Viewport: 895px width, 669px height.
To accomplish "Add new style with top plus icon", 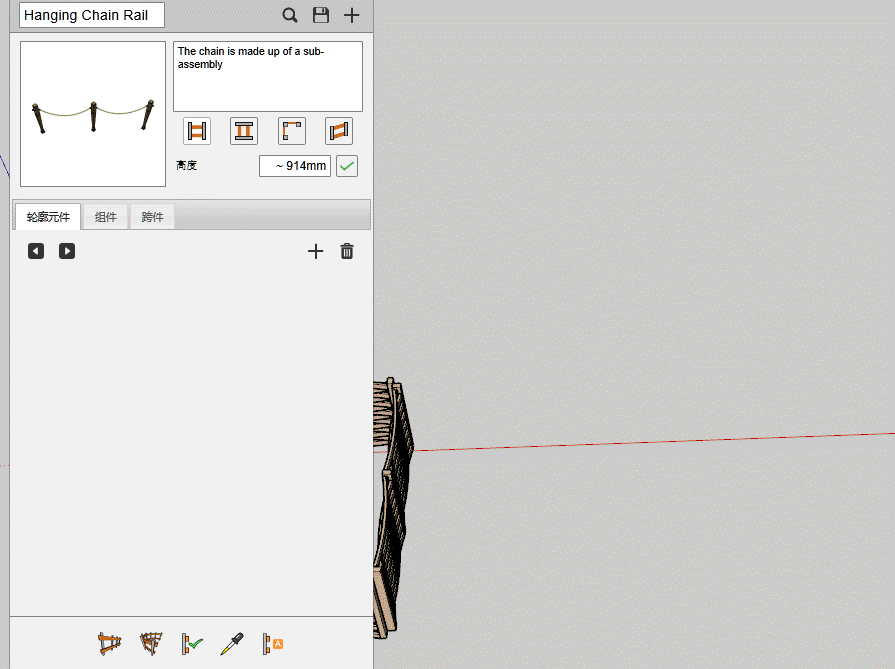I will click(x=352, y=15).
